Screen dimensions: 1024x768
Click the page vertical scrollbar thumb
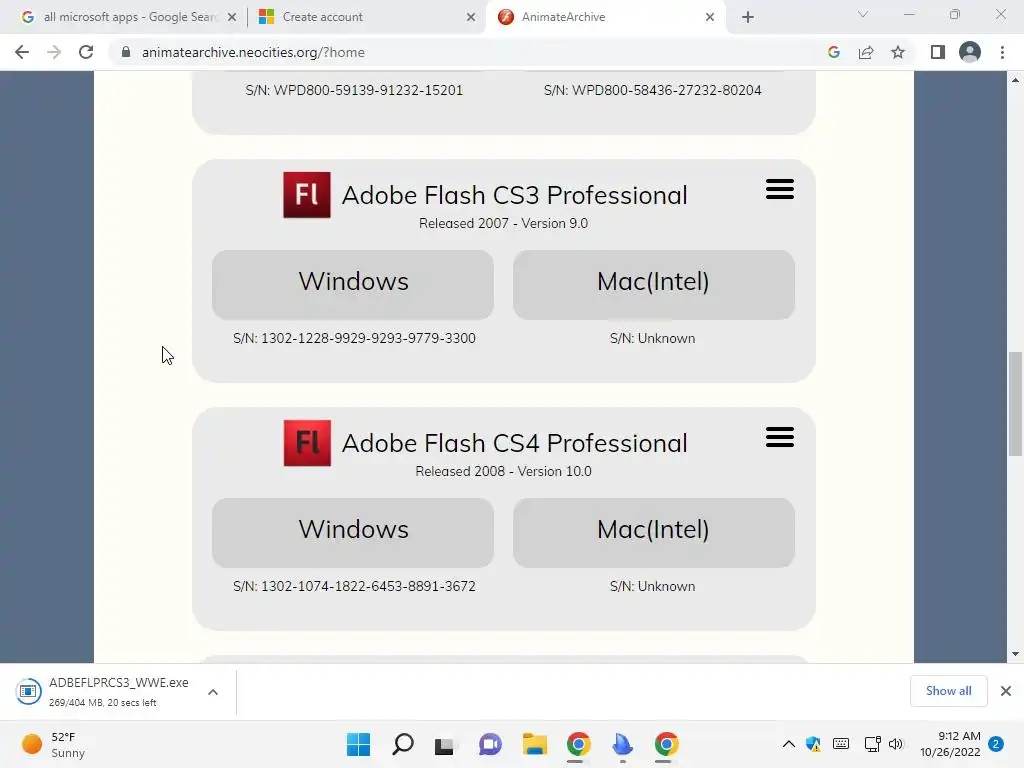pos(1015,404)
